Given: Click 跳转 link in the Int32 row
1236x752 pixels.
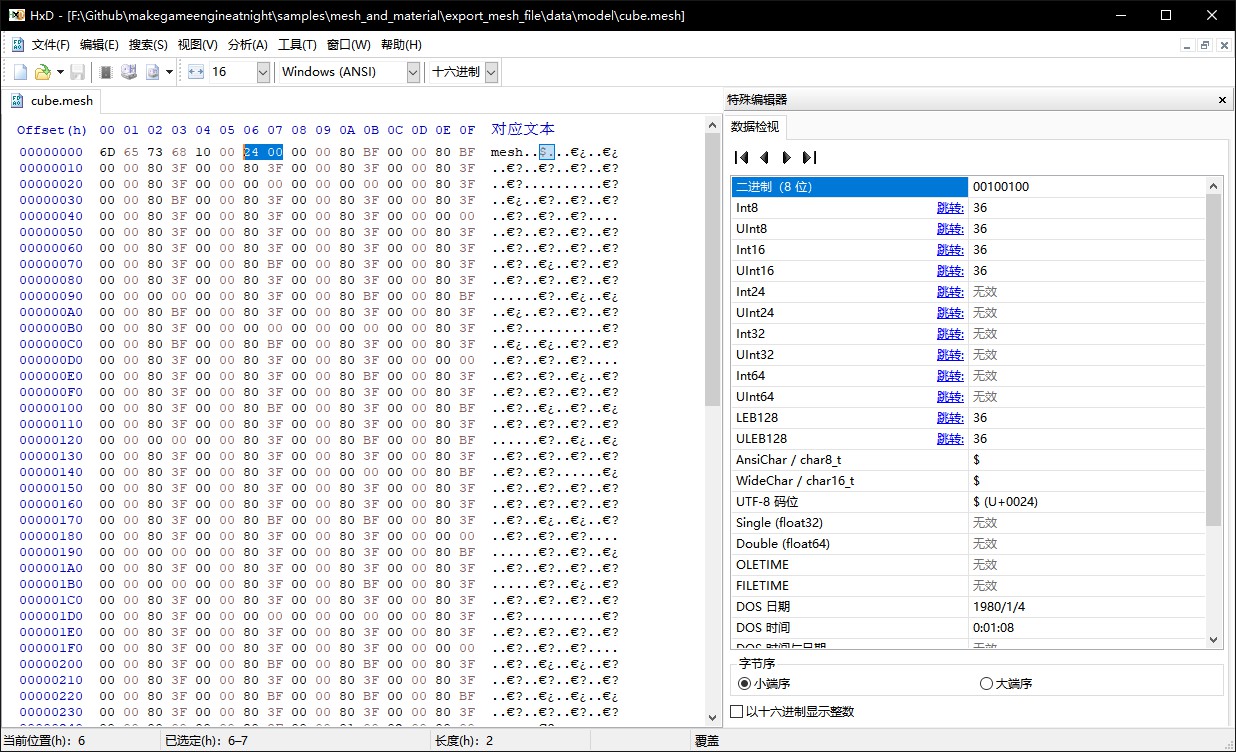Looking at the screenshot, I should 950,334.
